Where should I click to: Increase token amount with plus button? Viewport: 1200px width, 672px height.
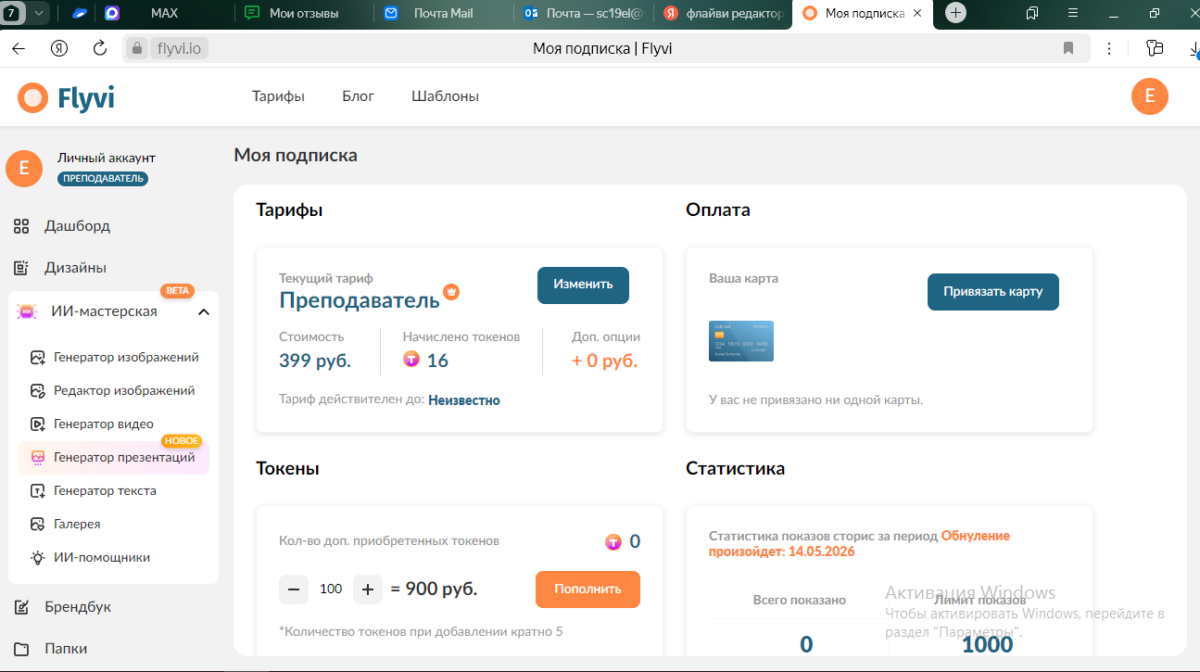[x=368, y=590]
